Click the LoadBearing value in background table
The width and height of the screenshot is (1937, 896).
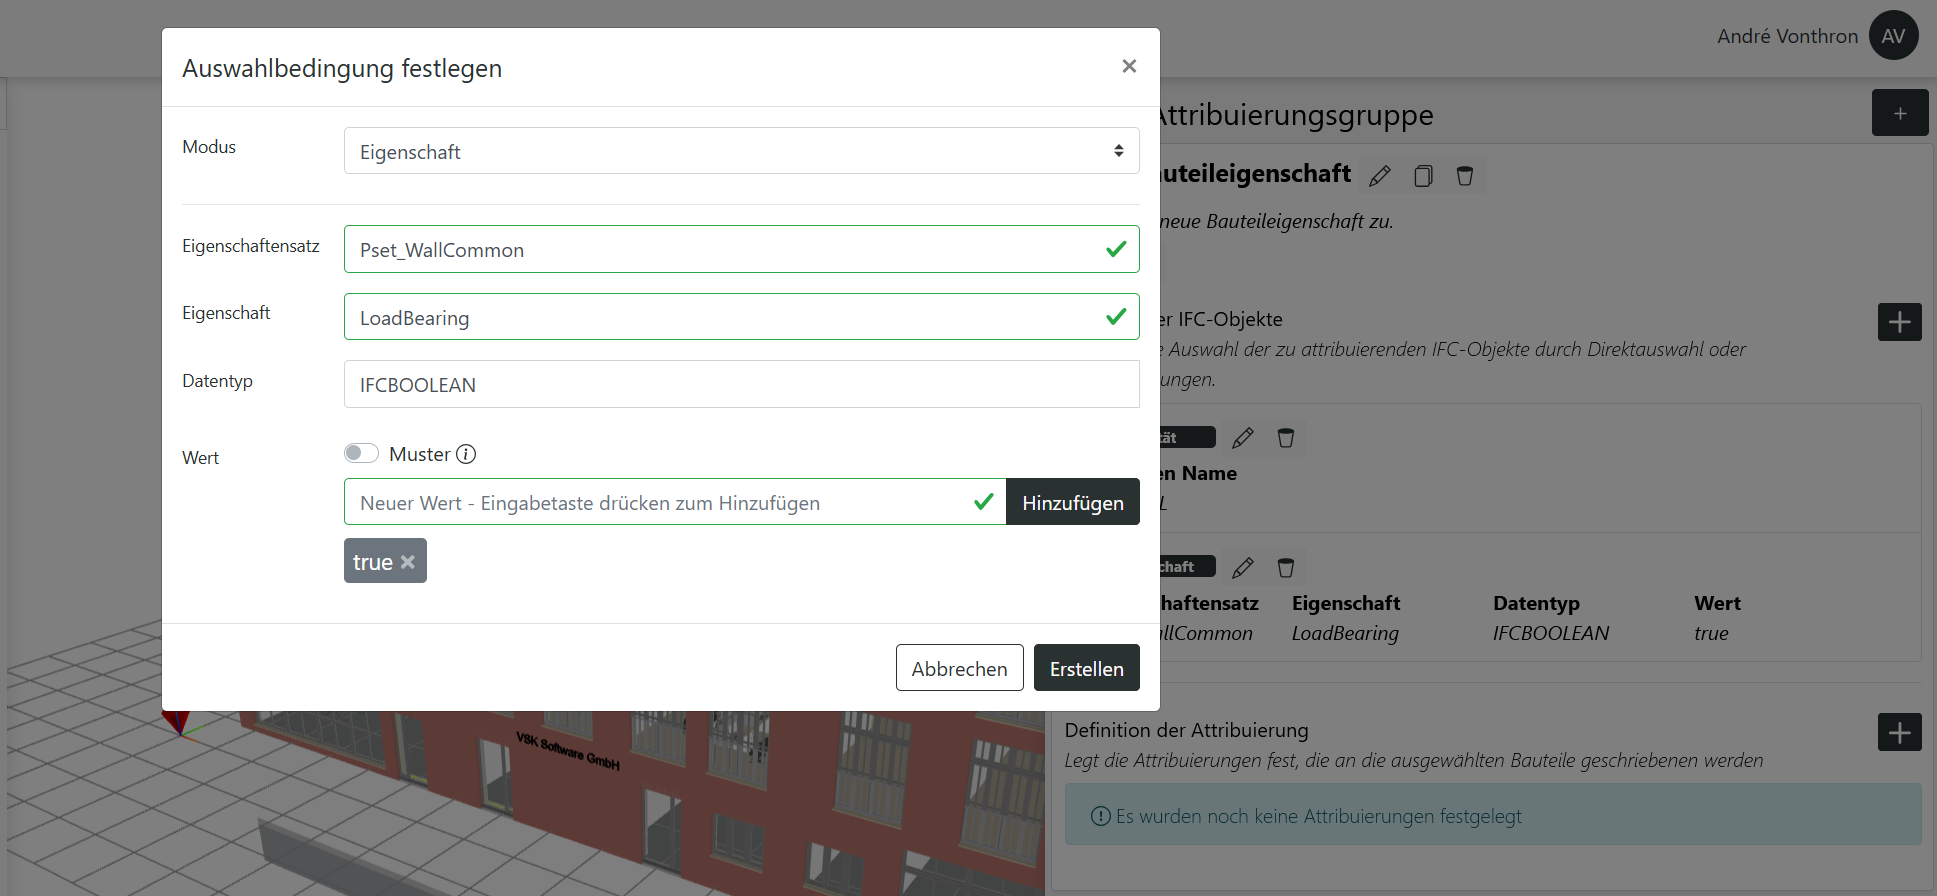coord(1345,633)
